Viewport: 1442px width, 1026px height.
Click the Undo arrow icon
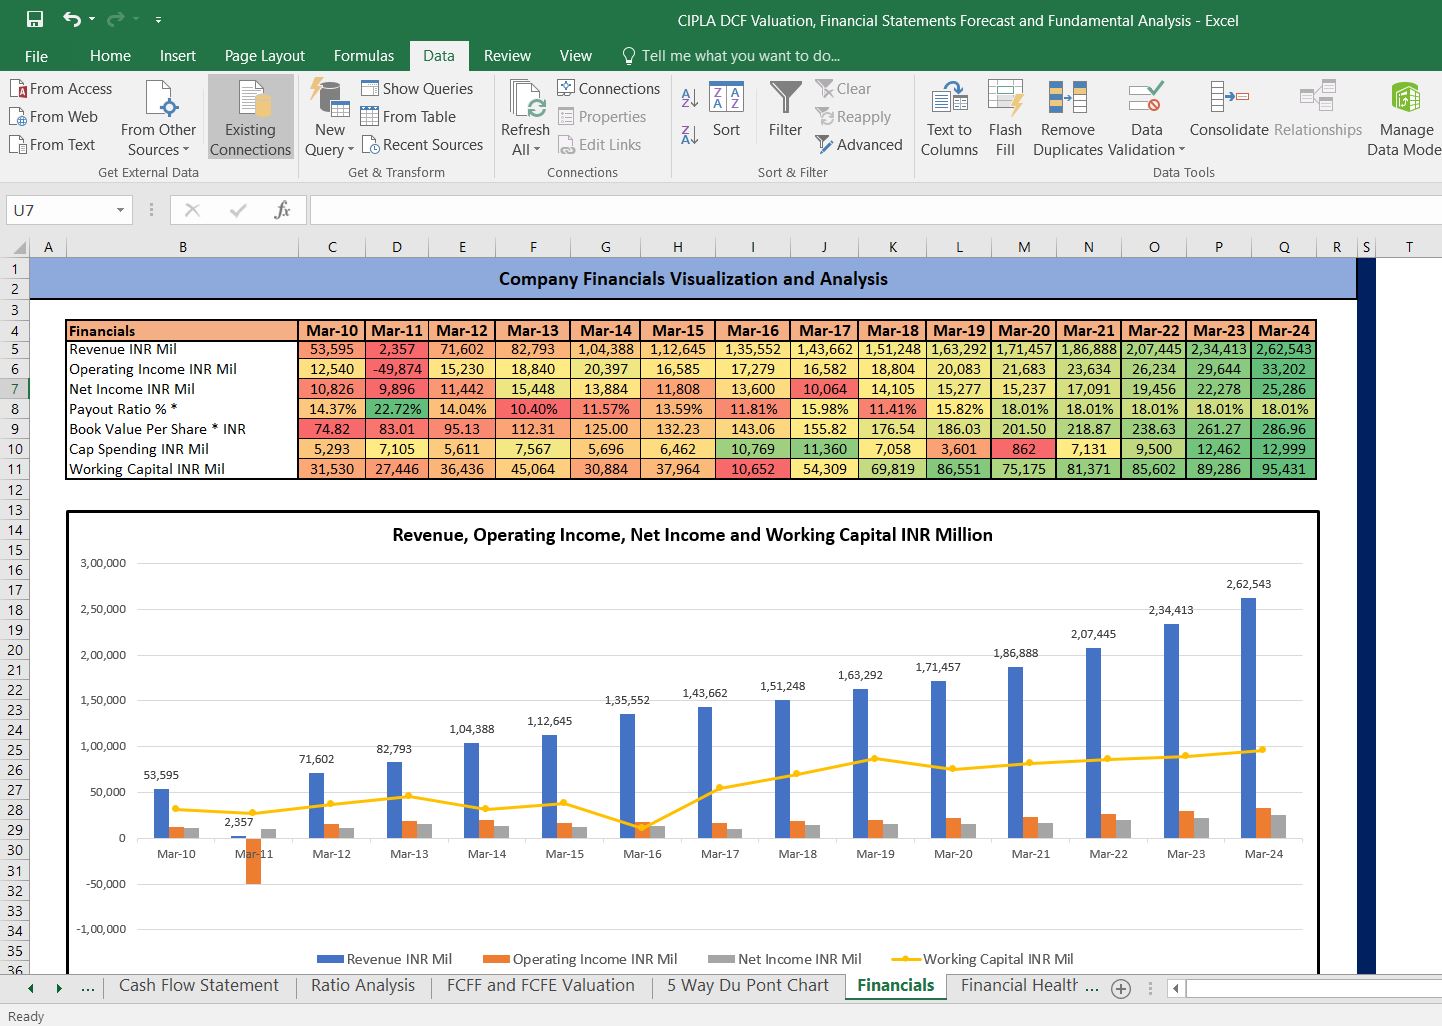pos(71,19)
